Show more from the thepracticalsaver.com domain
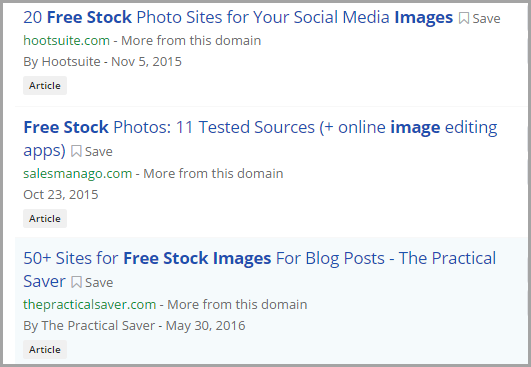The image size is (531, 367). 237,305
